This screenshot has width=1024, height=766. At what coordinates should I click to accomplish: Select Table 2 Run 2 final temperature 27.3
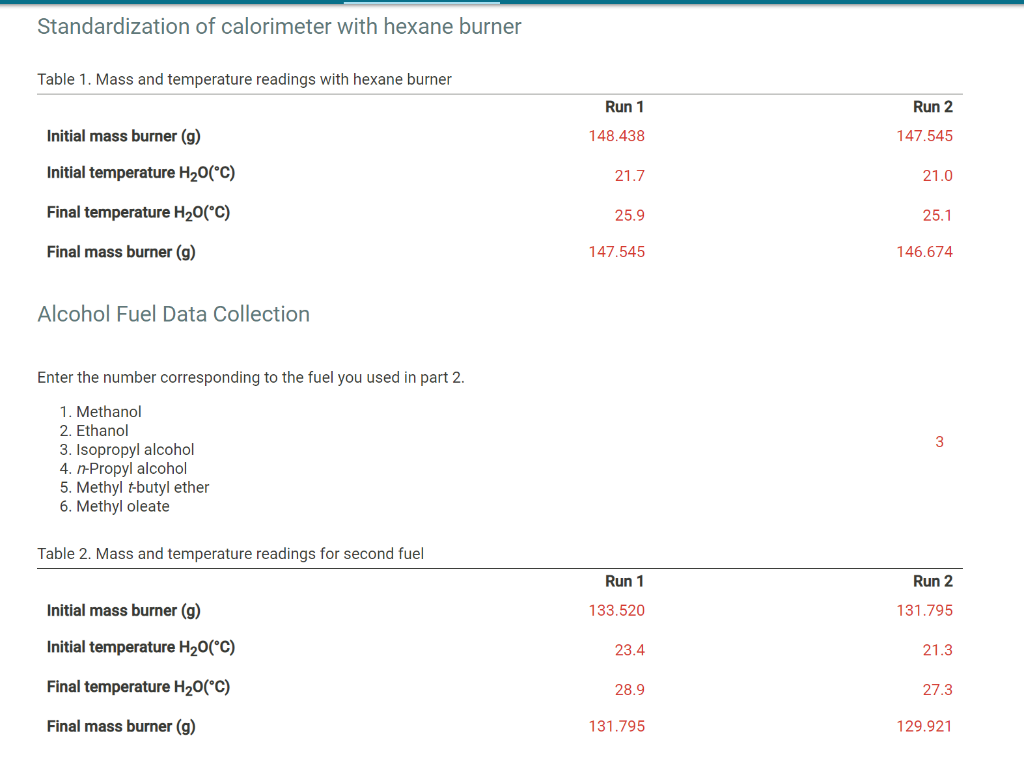(937, 690)
